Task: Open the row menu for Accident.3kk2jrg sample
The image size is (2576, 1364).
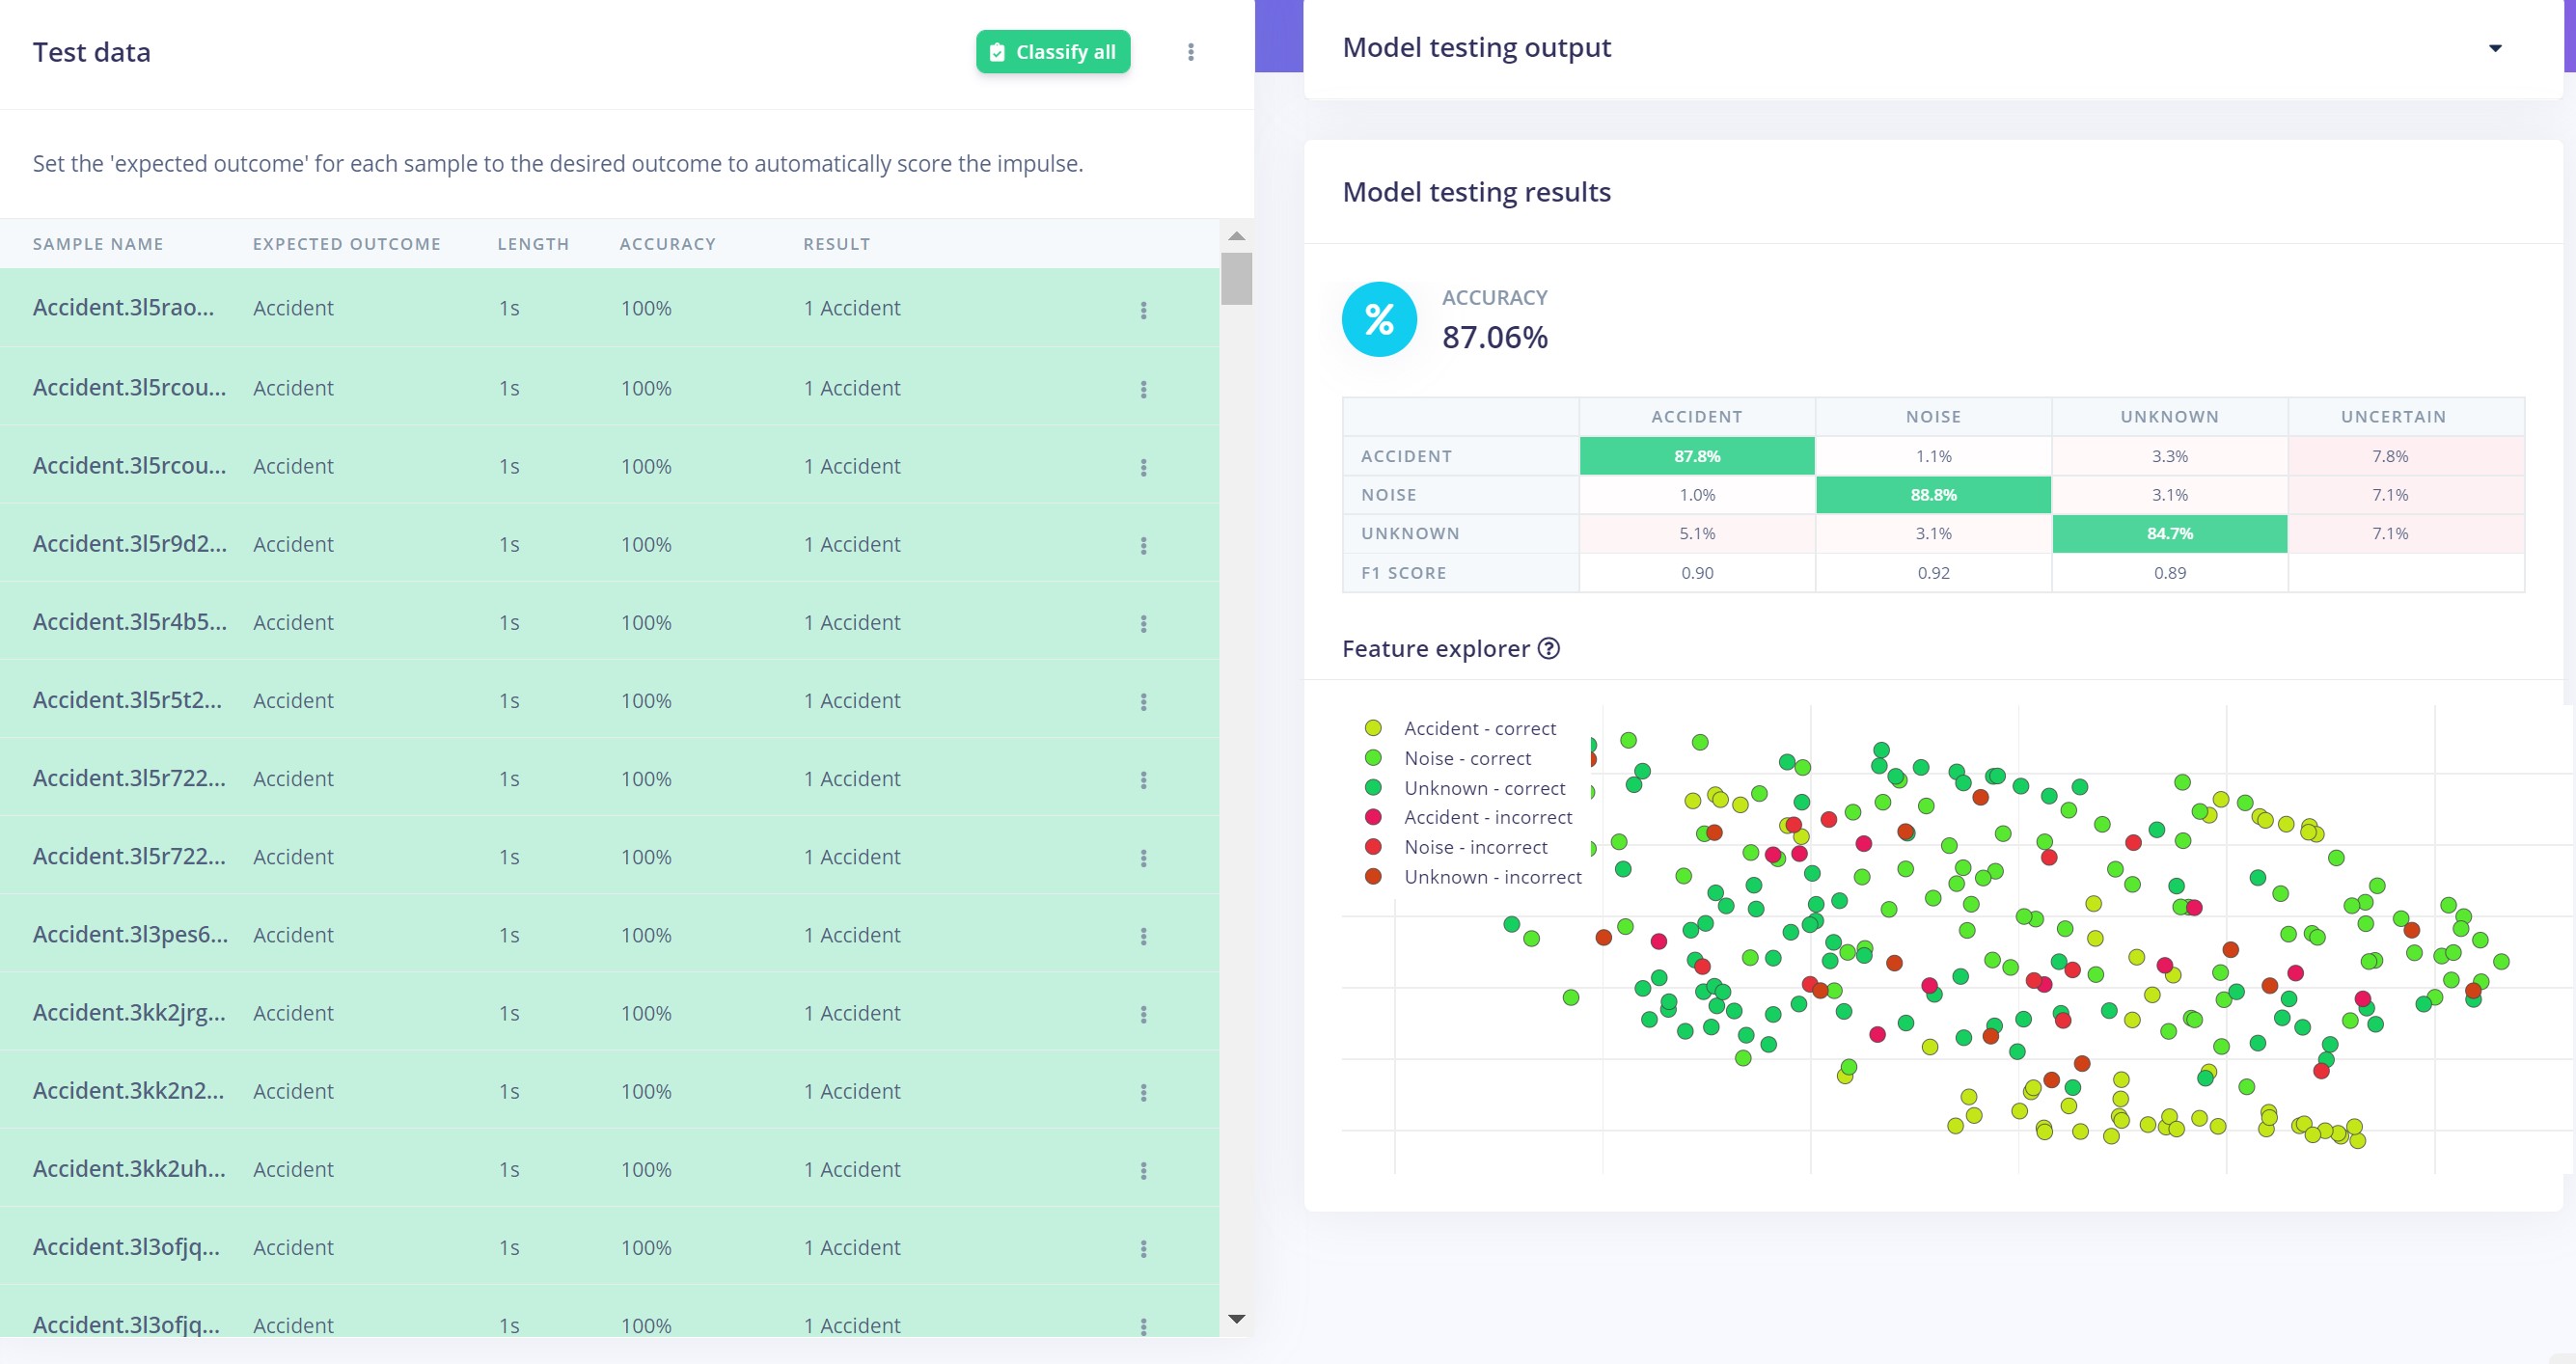Action: pos(1143,1014)
